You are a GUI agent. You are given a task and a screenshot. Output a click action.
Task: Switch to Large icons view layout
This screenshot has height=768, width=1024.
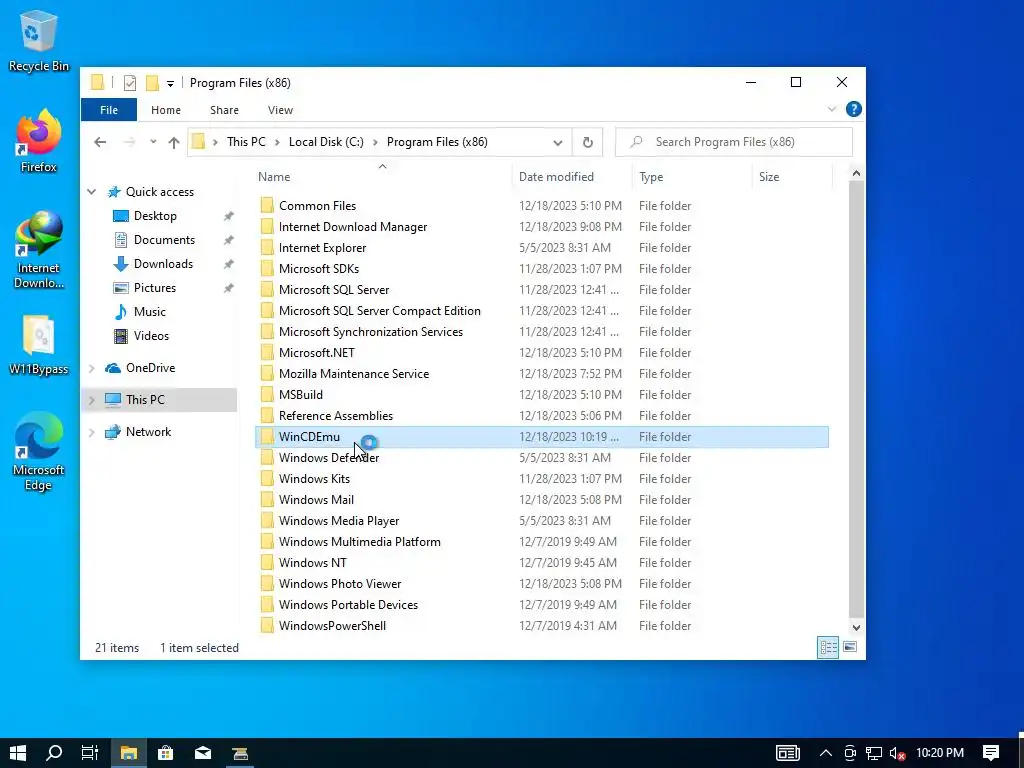850,647
